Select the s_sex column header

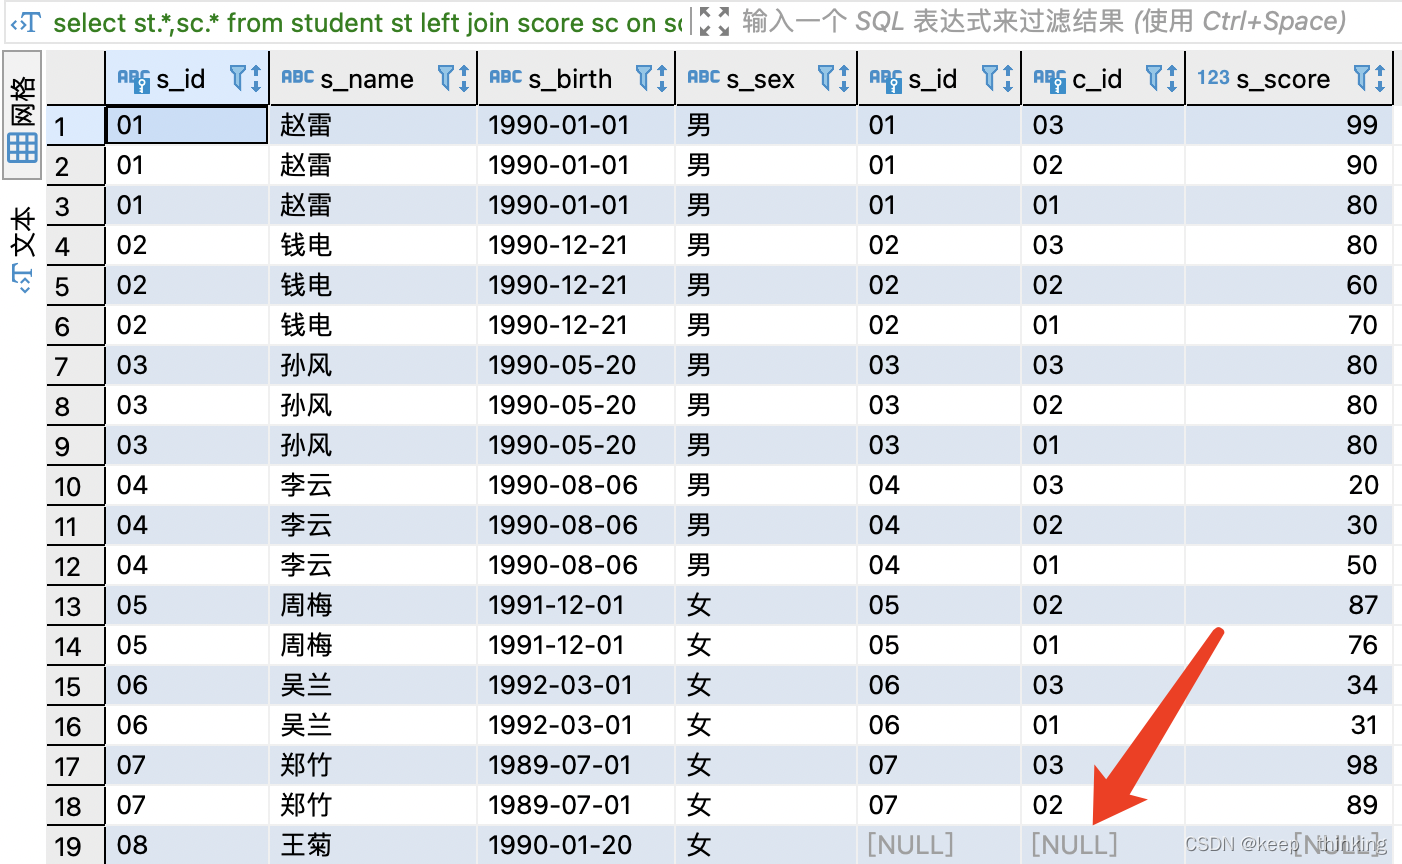(x=766, y=78)
